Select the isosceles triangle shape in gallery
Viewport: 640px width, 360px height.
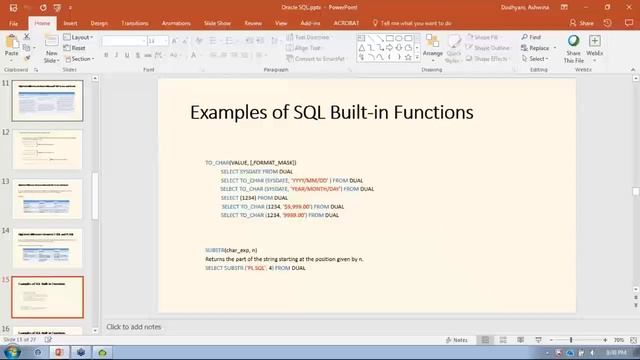(x=362, y=48)
